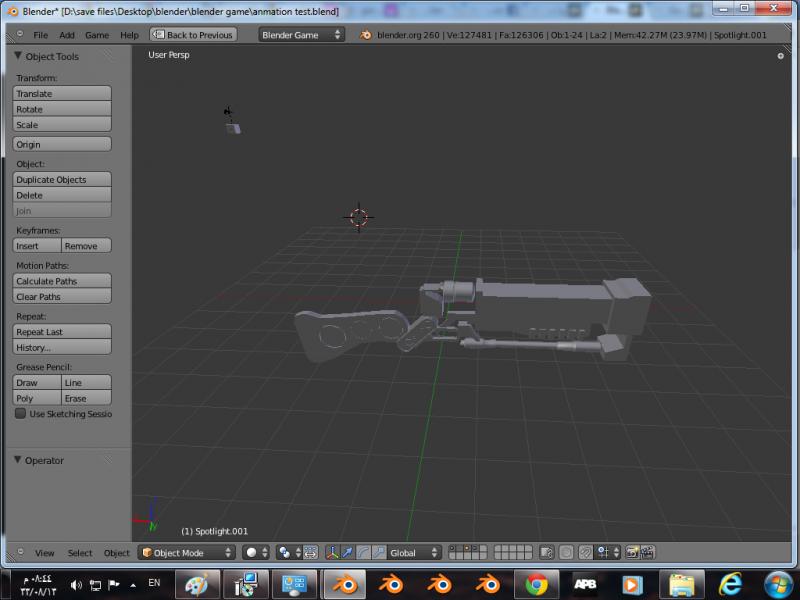Select grease pencil Line
Image resolution: width=800 pixels, height=600 pixels.
click(x=86, y=383)
